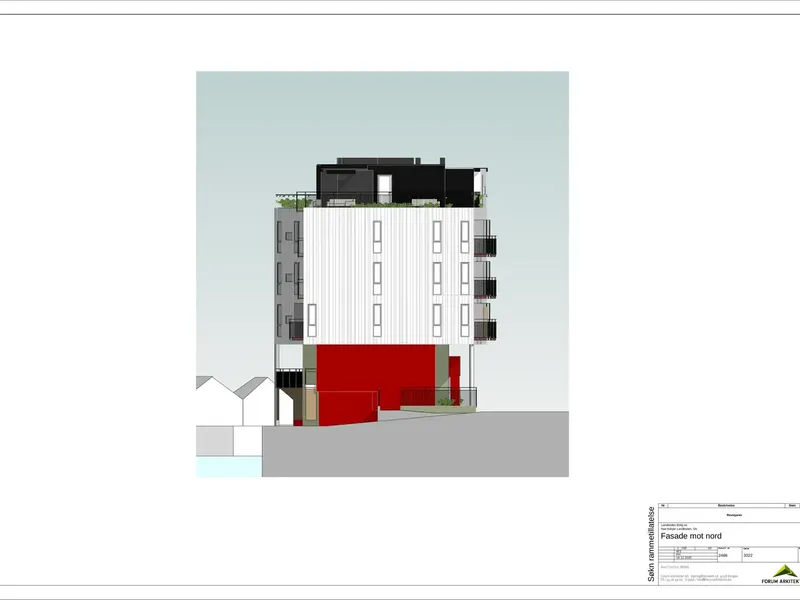Select the vertical 'Søkn rammetillatelse' label
800x600 pixels.
coord(651,544)
